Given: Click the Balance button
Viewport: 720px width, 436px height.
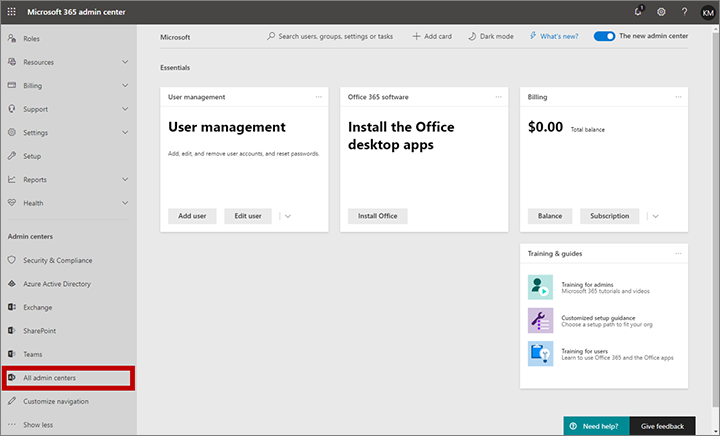Looking at the screenshot, I should [x=550, y=216].
